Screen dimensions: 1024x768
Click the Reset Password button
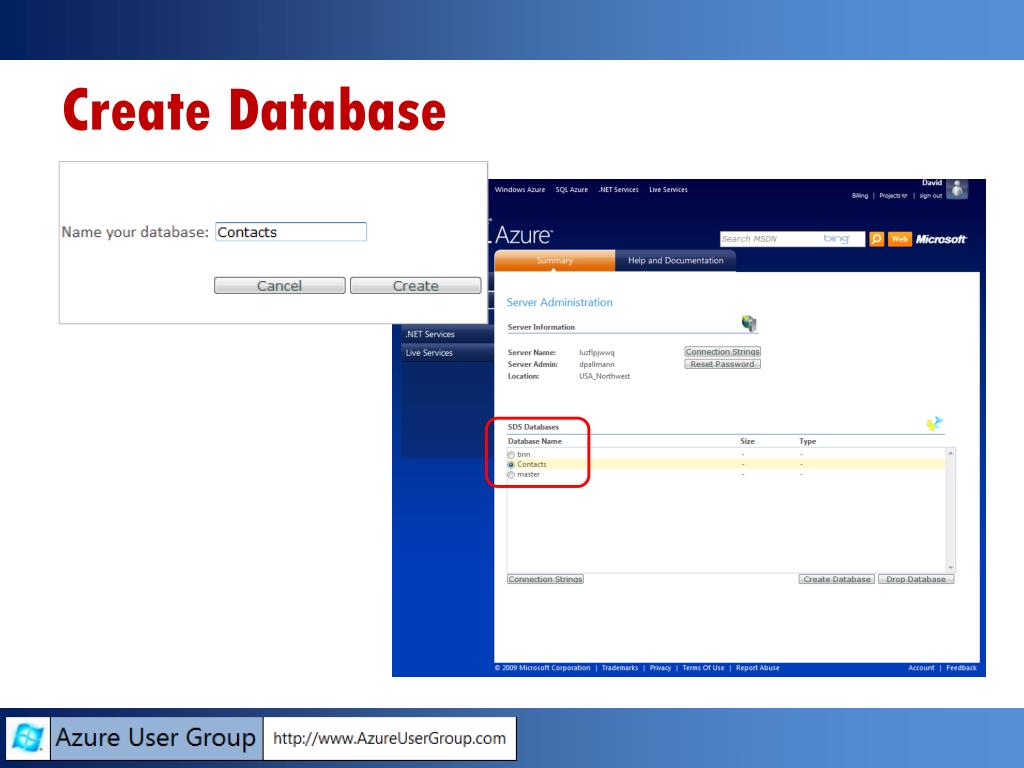722,364
